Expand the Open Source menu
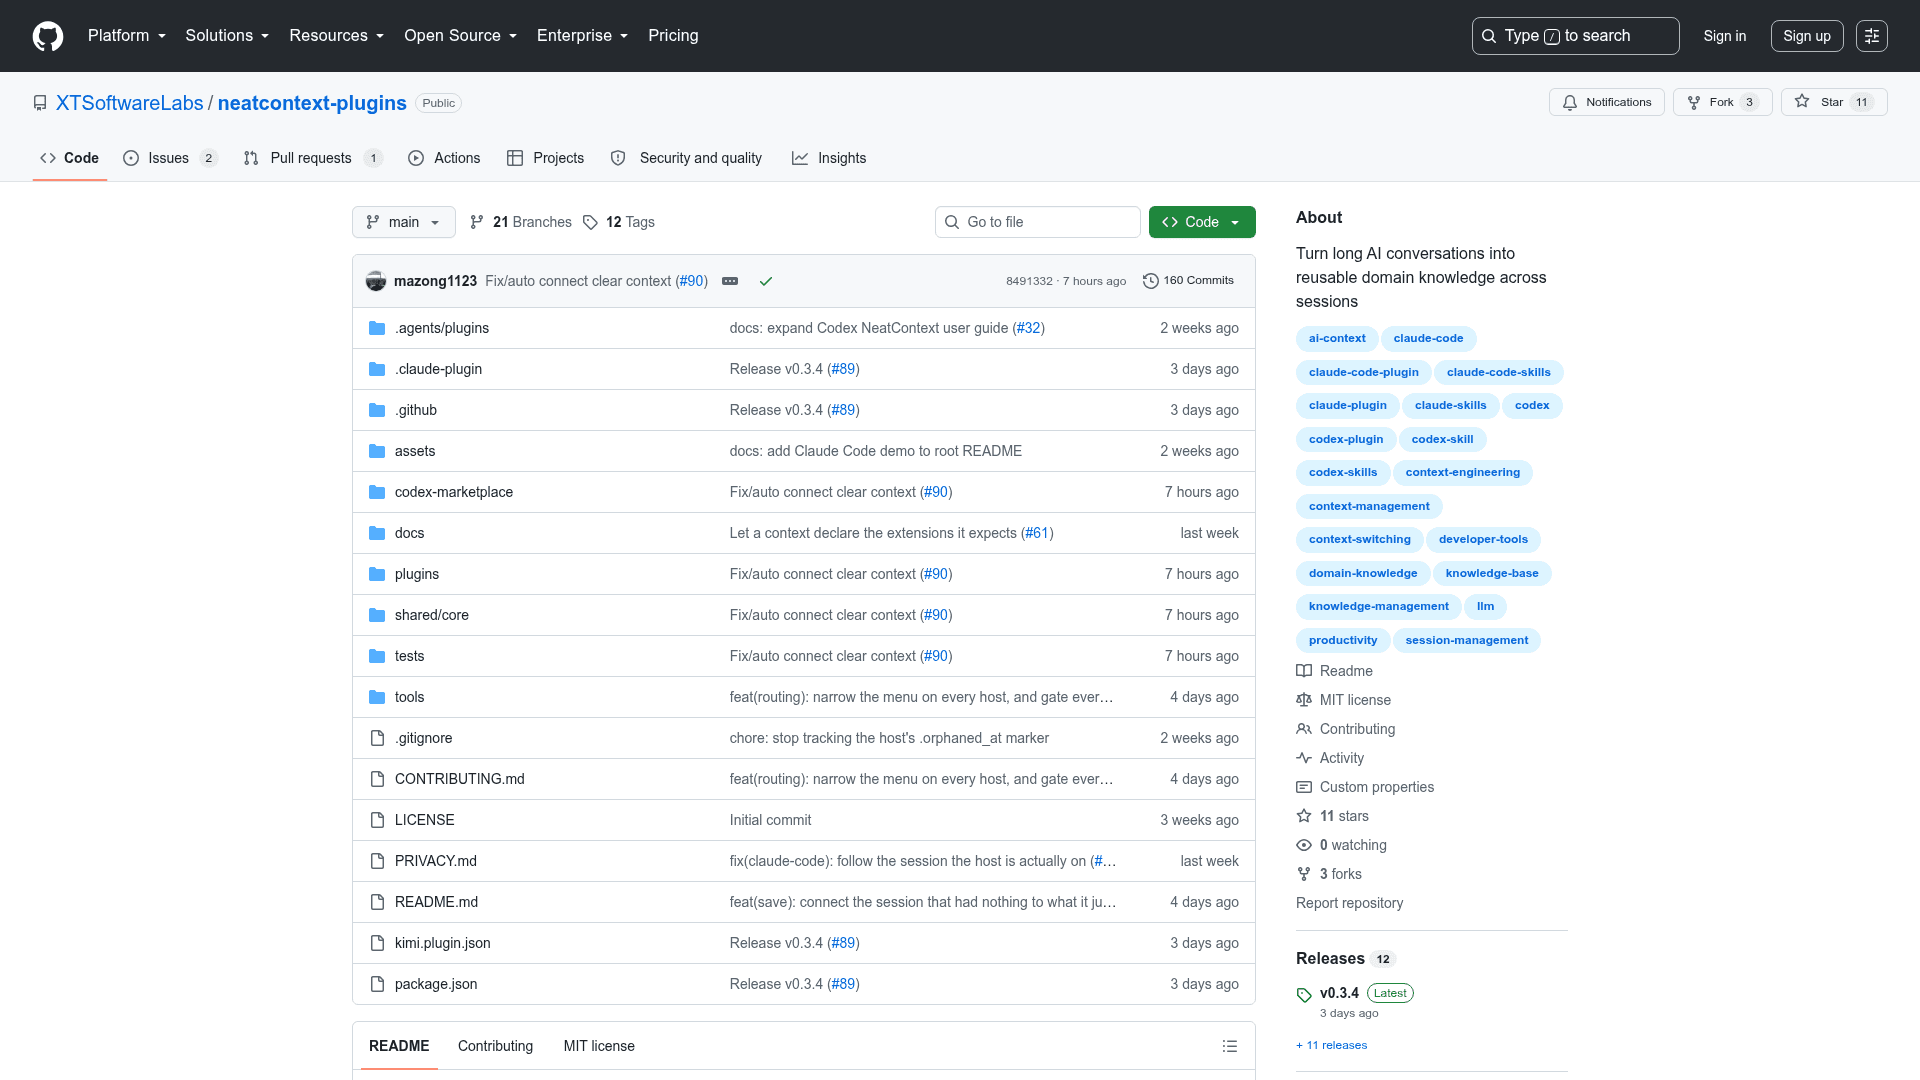Image resolution: width=1920 pixels, height=1080 pixels. [460, 36]
